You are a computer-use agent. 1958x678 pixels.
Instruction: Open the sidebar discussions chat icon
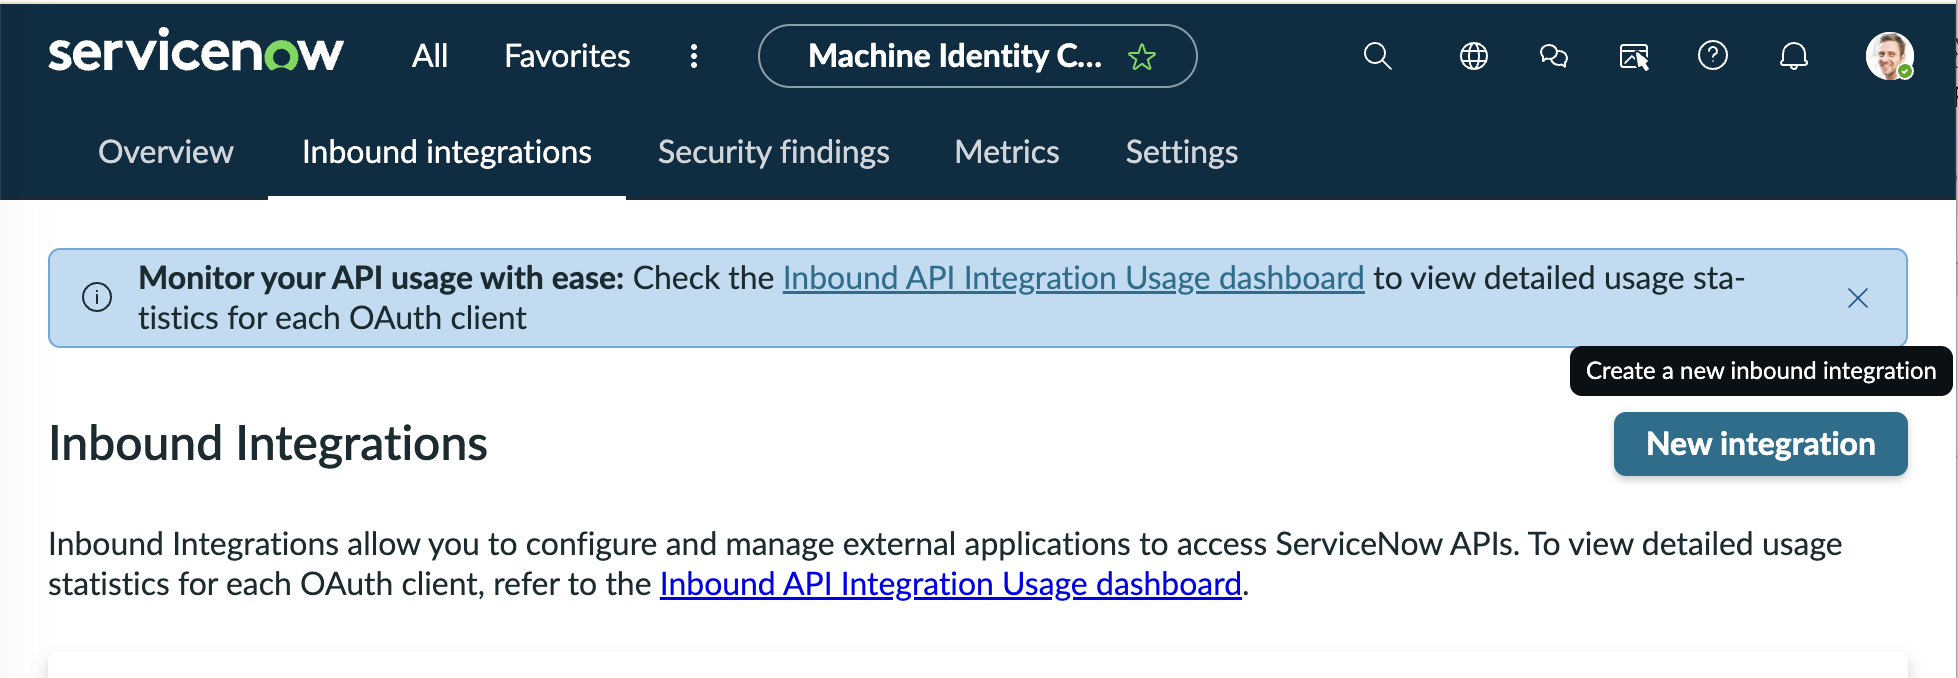tap(1554, 56)
